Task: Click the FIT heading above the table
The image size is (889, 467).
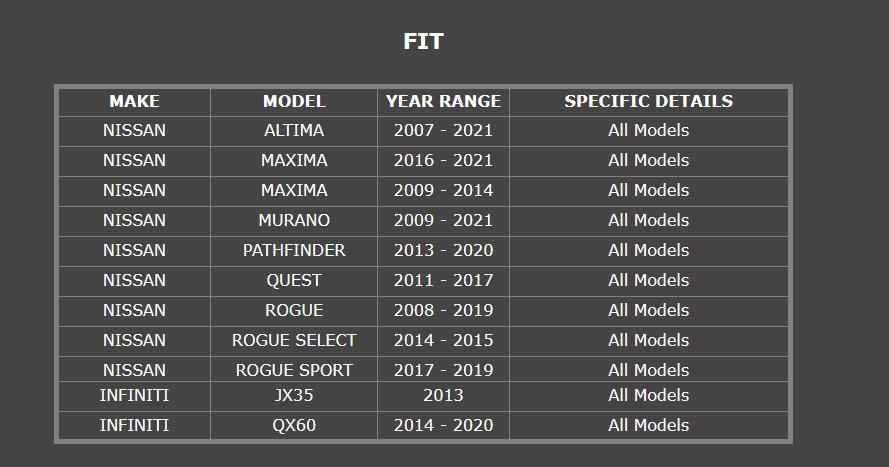Action: (423, 41)
